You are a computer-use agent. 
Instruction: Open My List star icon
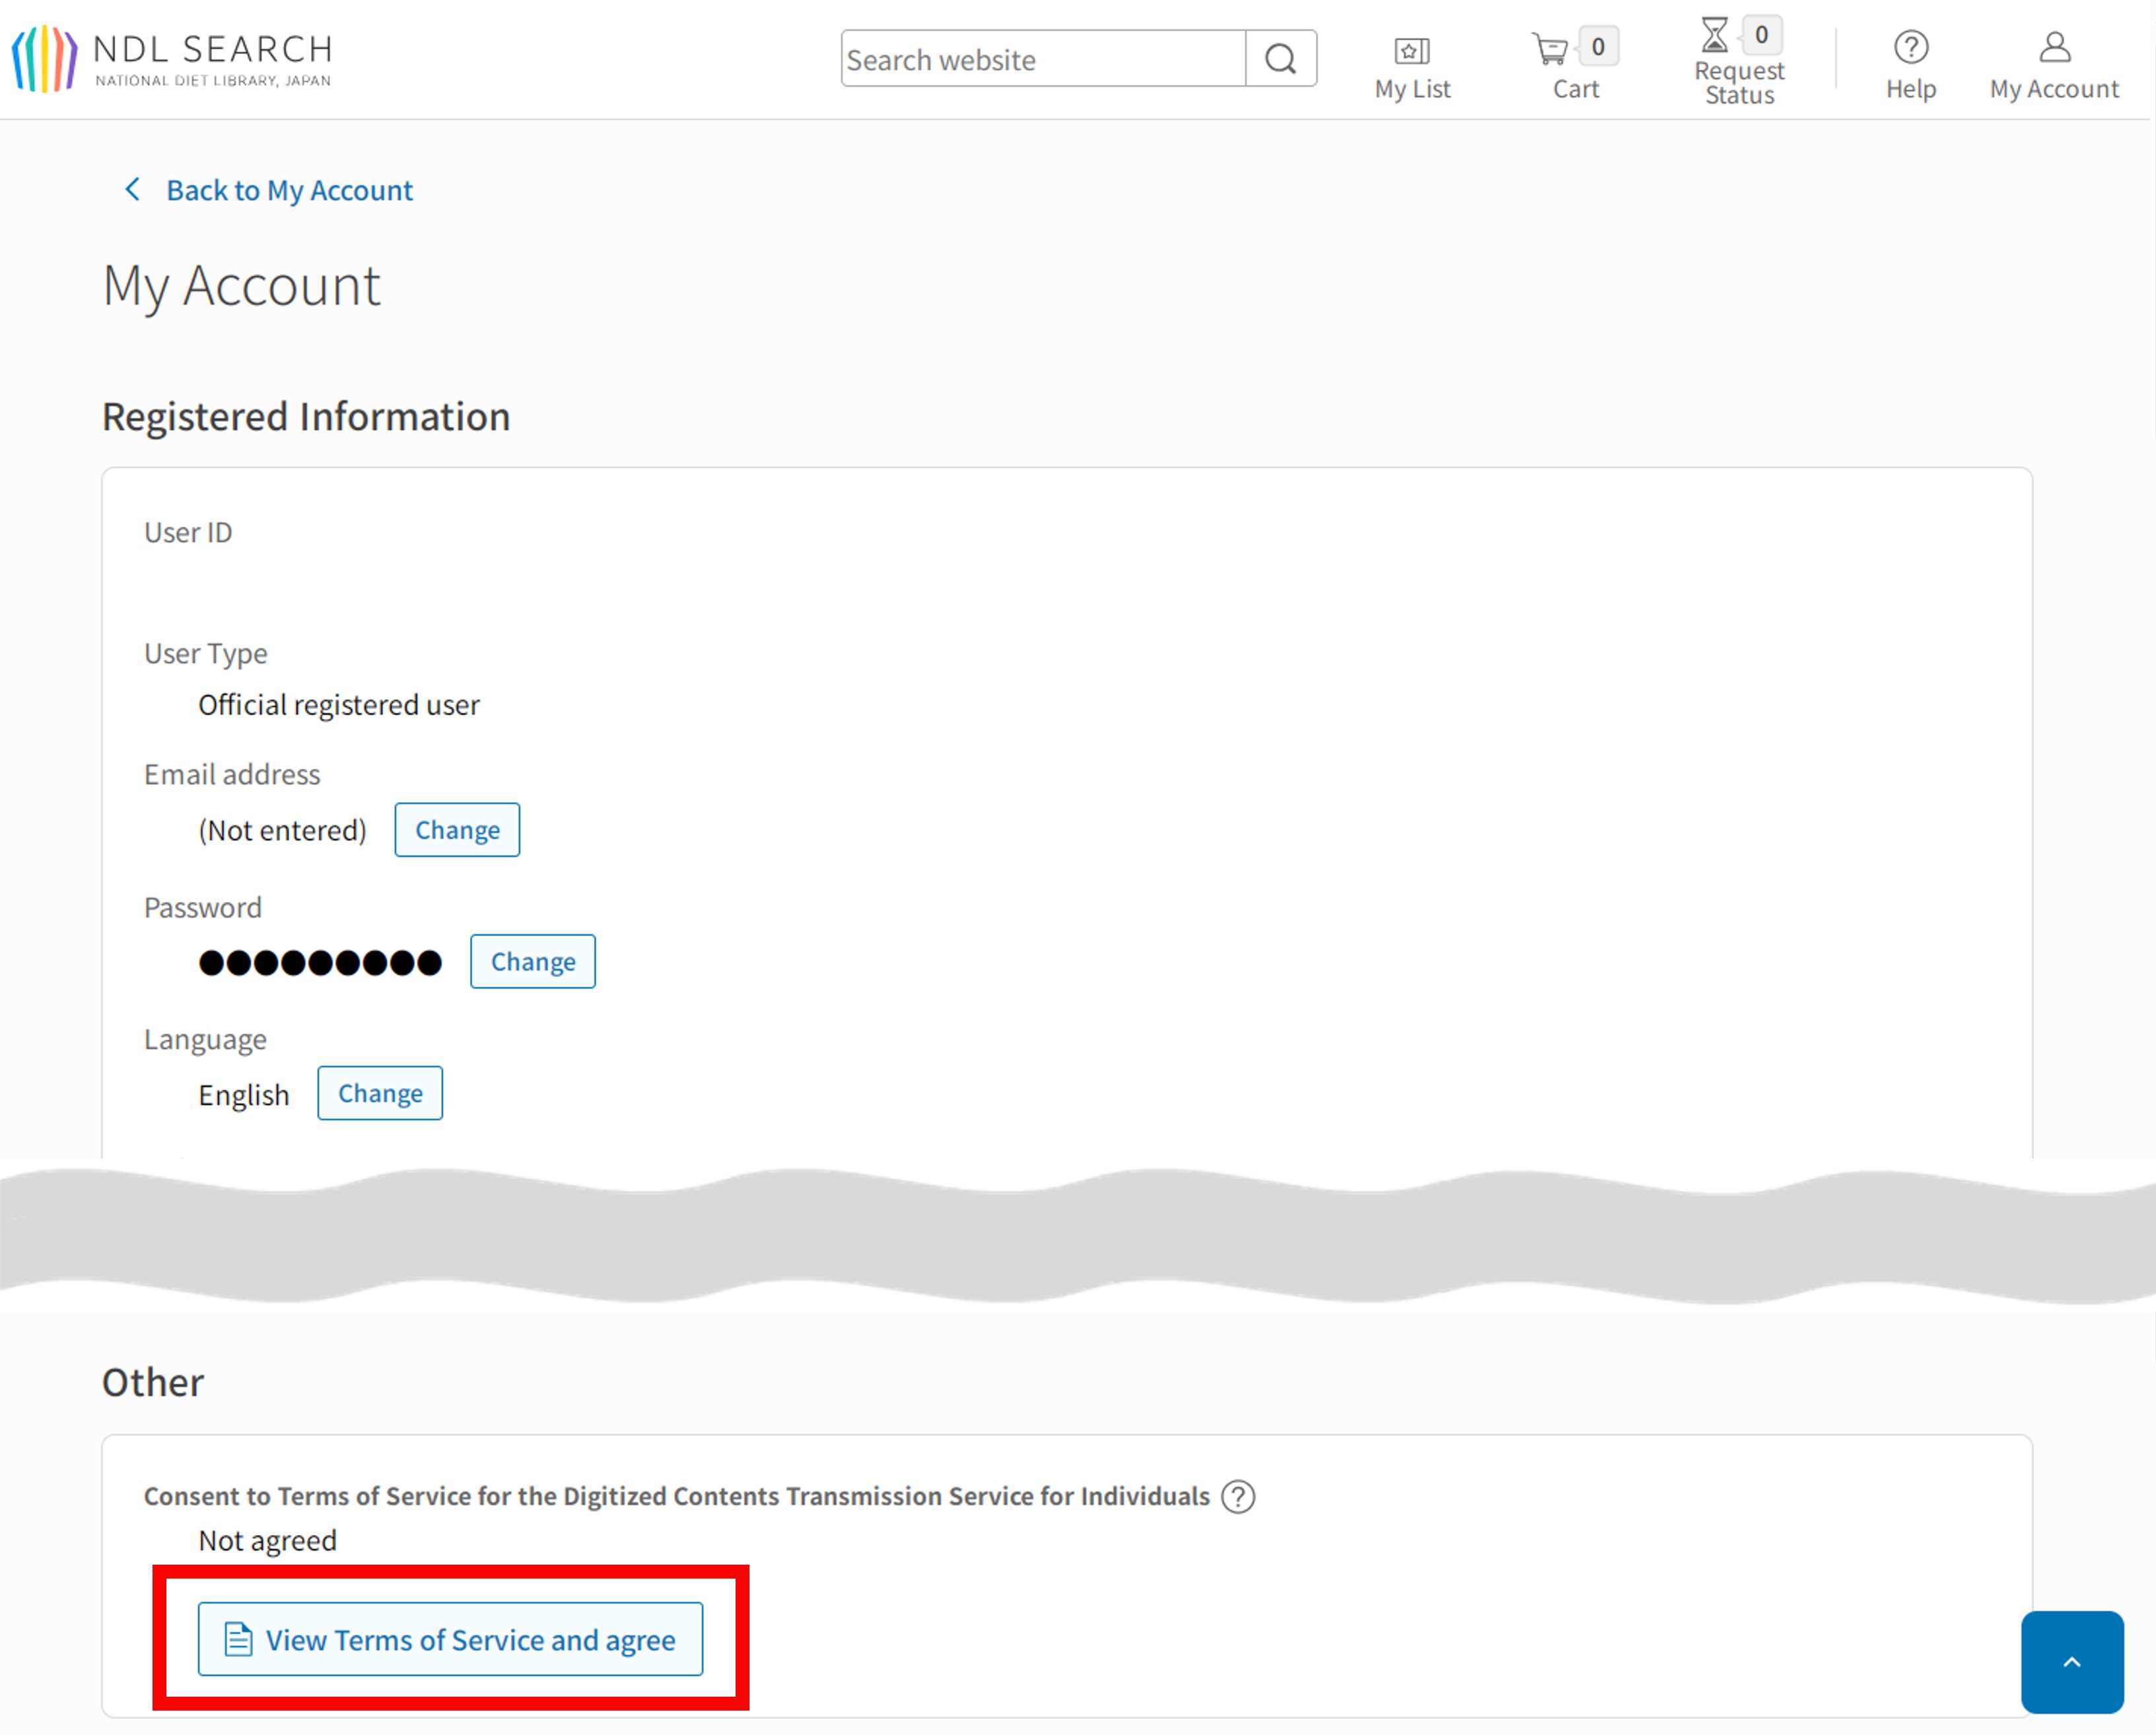pos(1411,50)
